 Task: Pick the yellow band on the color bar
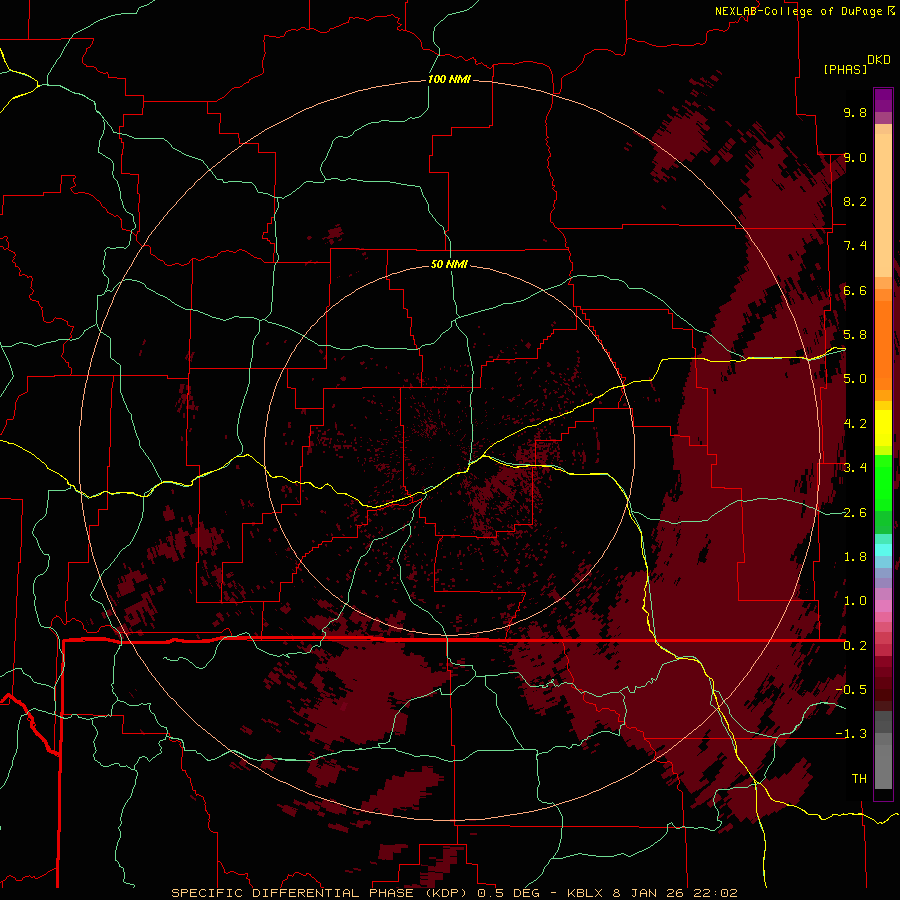[883, 428]
